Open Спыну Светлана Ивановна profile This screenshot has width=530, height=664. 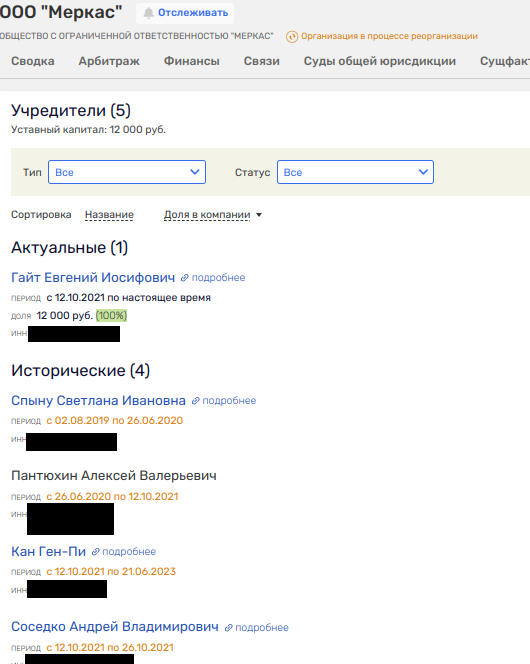point(98,401)
